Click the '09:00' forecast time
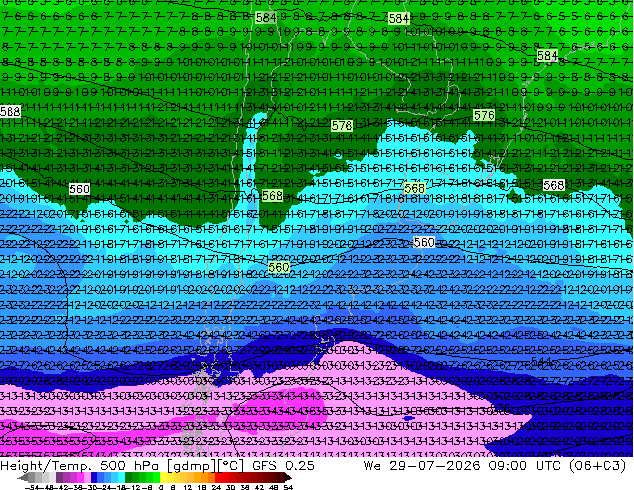Screen dimensions: 634x490 507,466
